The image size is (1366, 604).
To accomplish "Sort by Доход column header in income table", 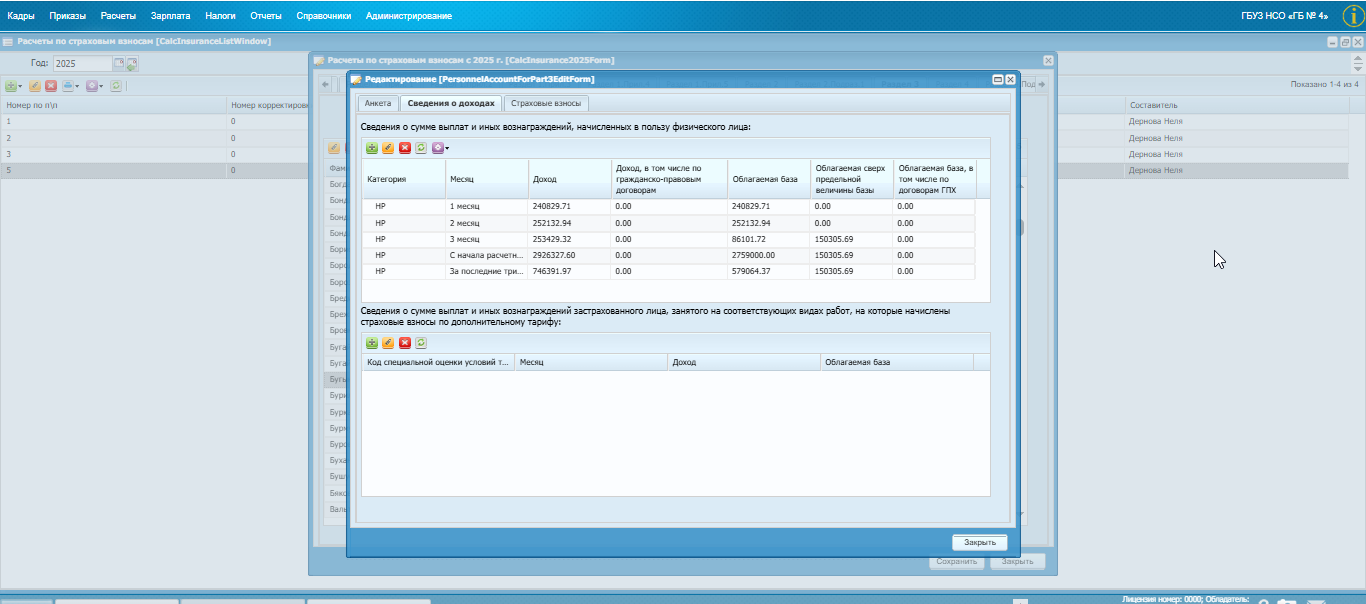I will tap(569, 179).
